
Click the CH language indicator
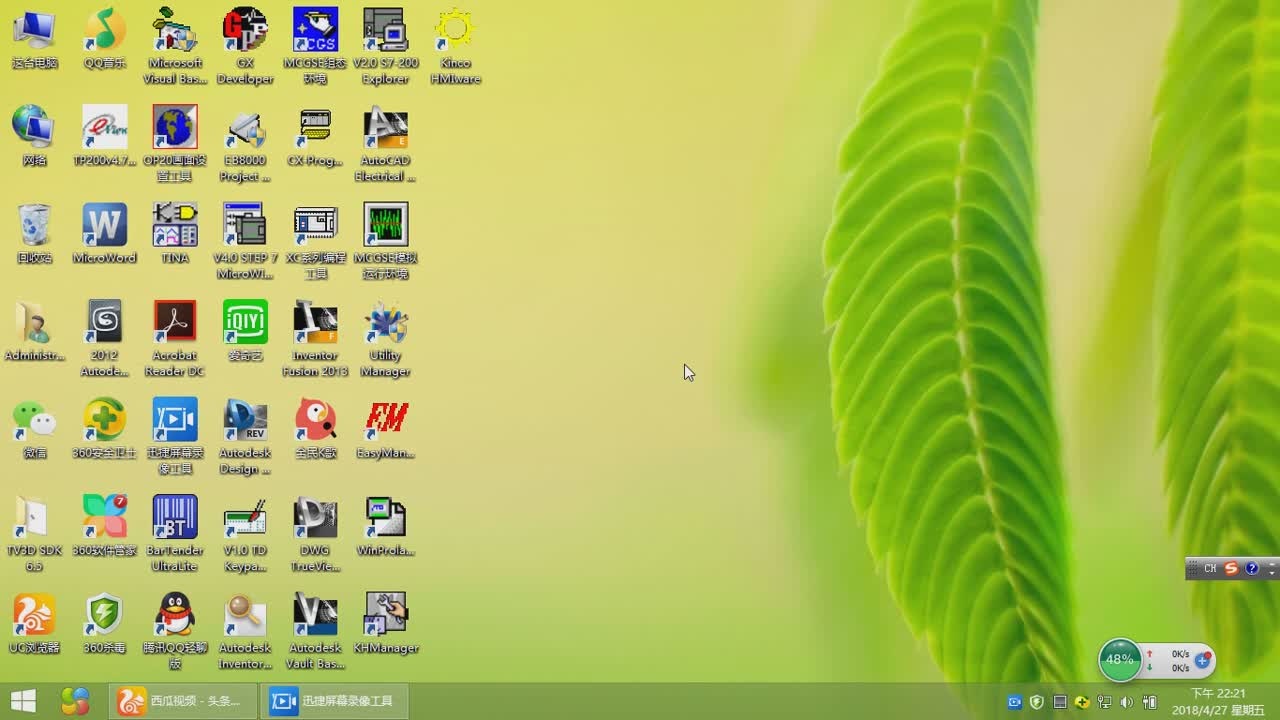pyautogui.click(x=1210, y=568)
